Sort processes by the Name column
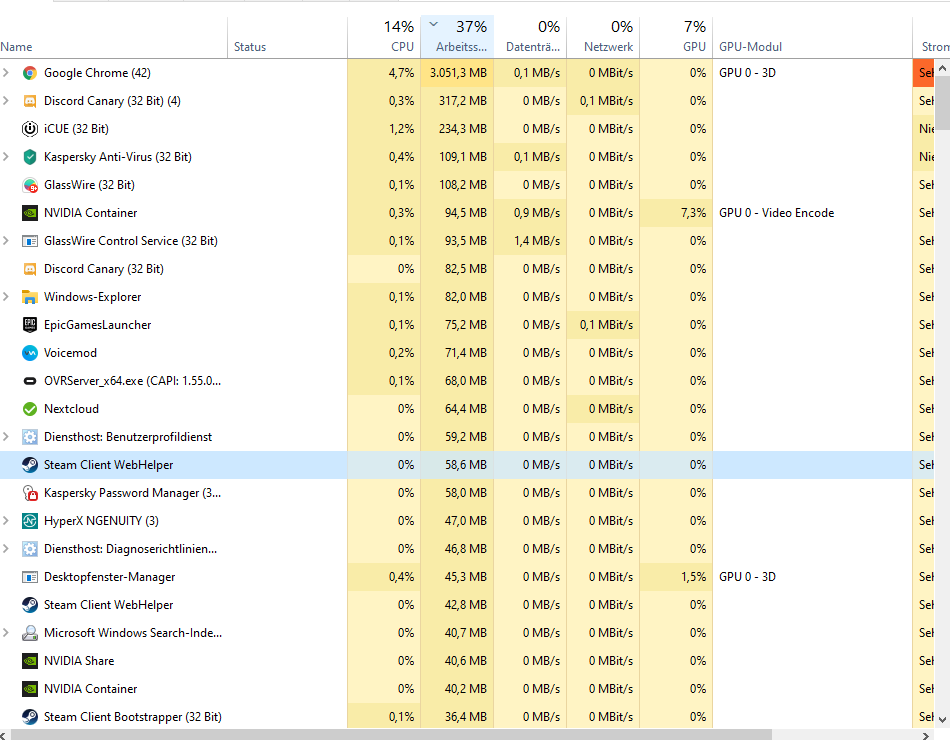This screenshot has width=950, height=740. [113, 38]
